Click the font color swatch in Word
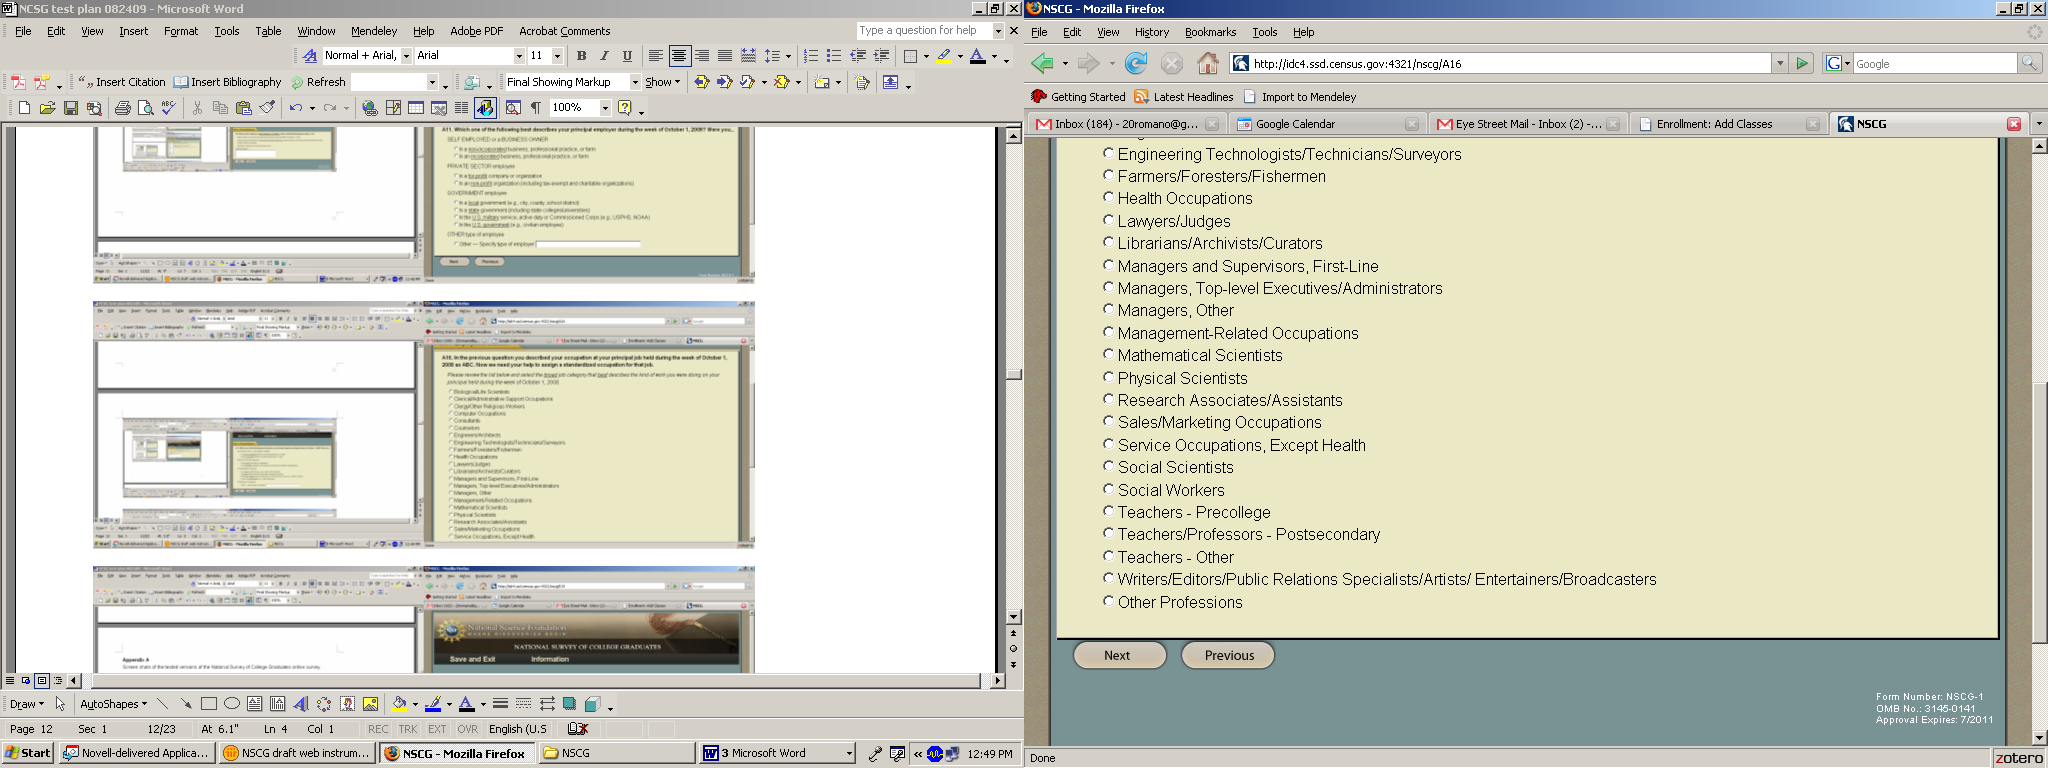 pos(978,56)
